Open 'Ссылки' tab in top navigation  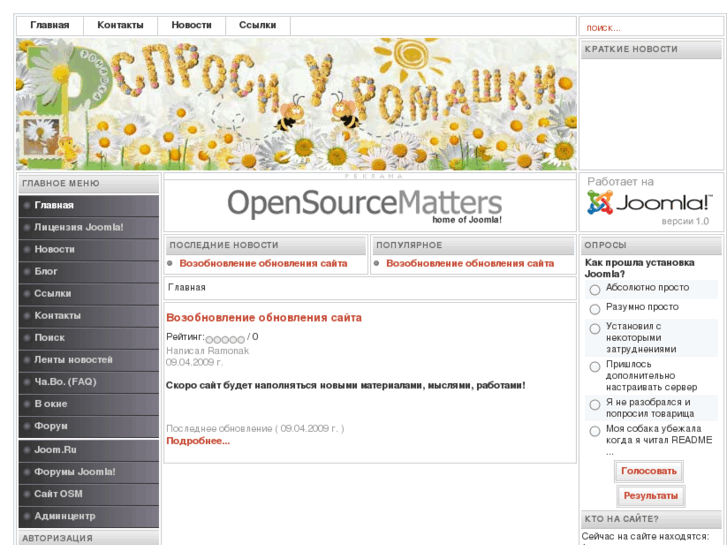tap(257, 25)
